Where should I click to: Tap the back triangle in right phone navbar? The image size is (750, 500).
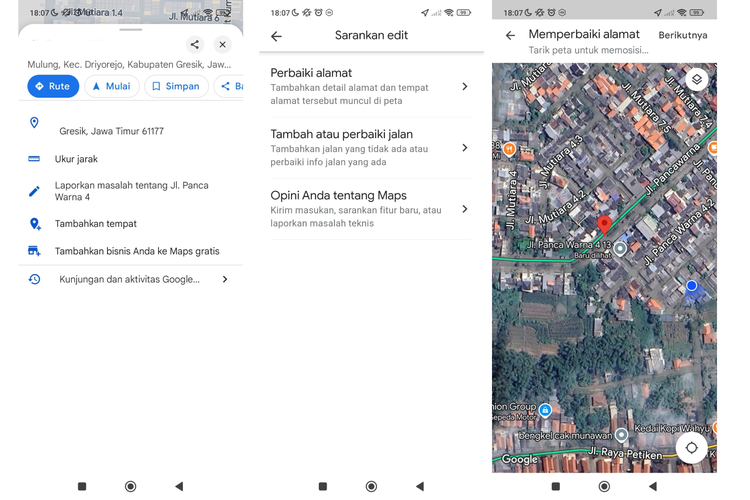coord(652,486)
